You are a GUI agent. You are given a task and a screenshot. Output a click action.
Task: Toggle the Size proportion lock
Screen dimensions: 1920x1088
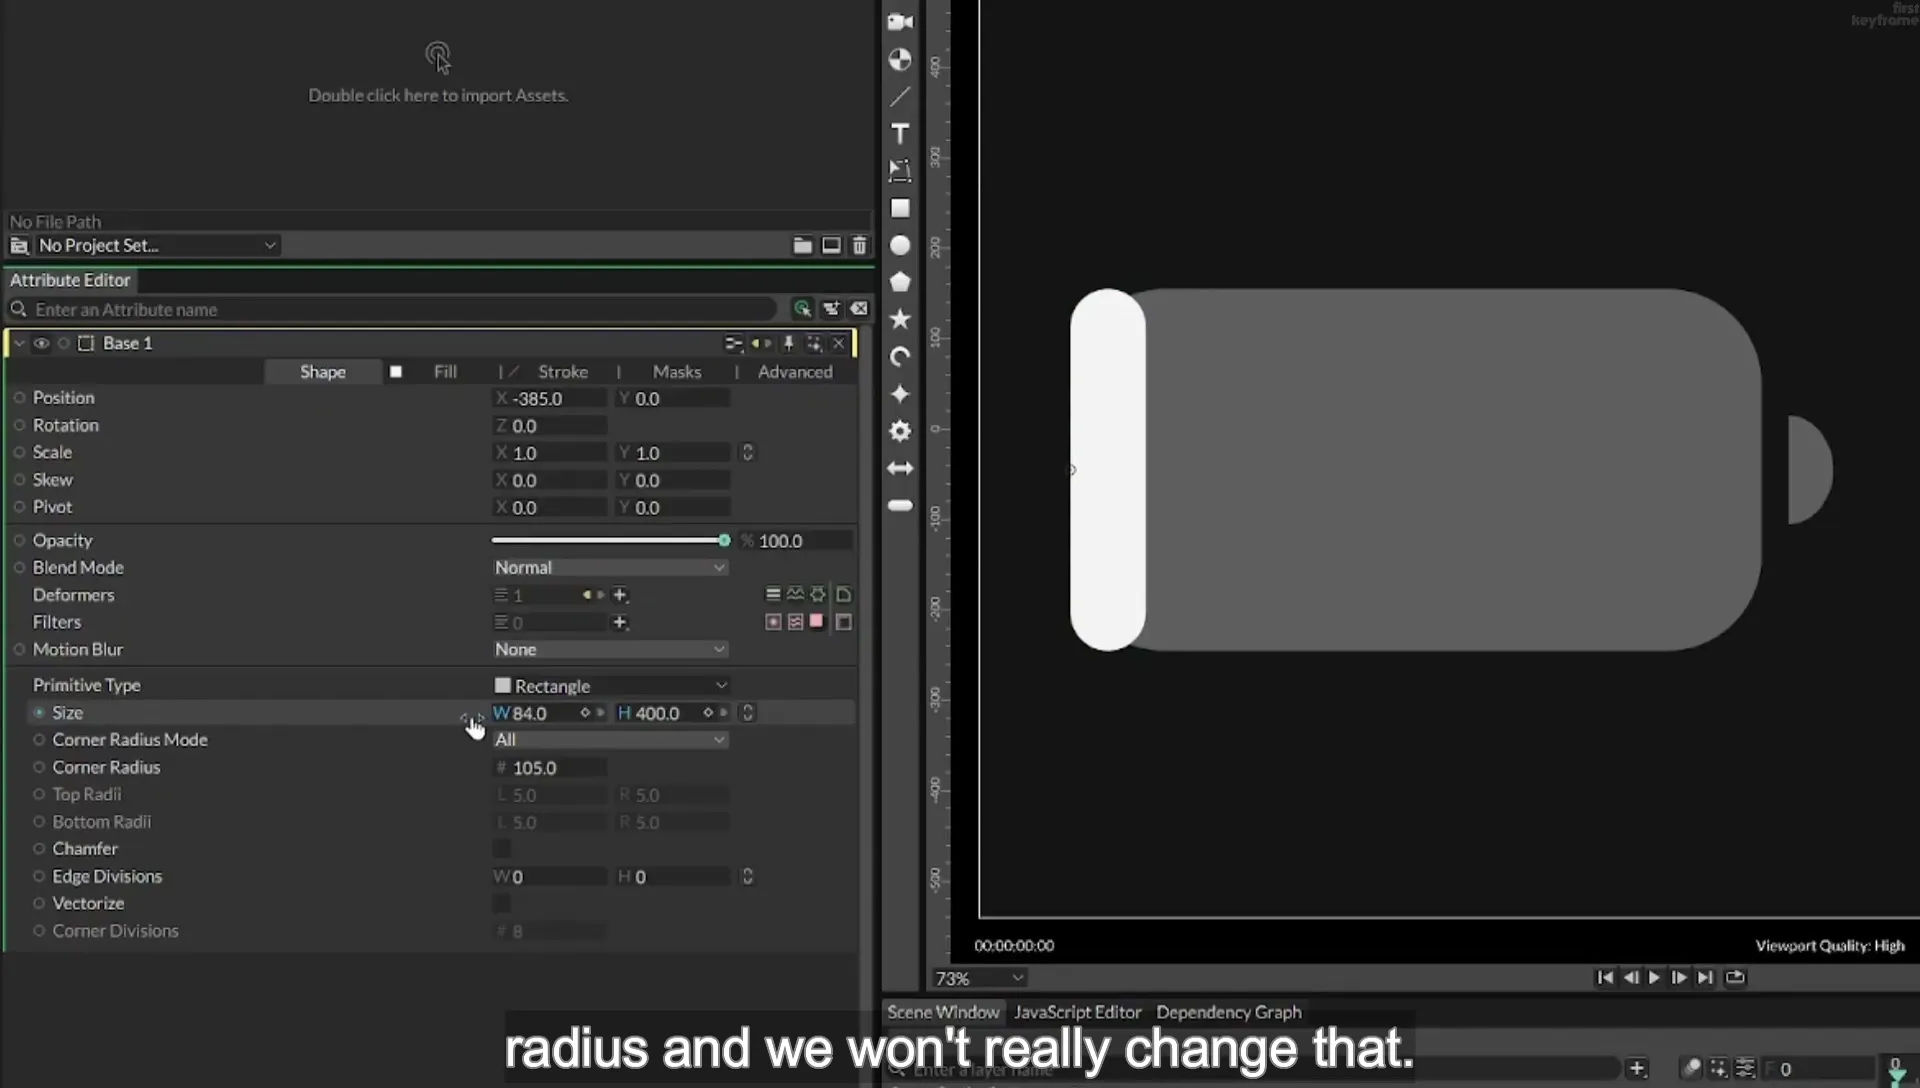(x=747, y=713)
